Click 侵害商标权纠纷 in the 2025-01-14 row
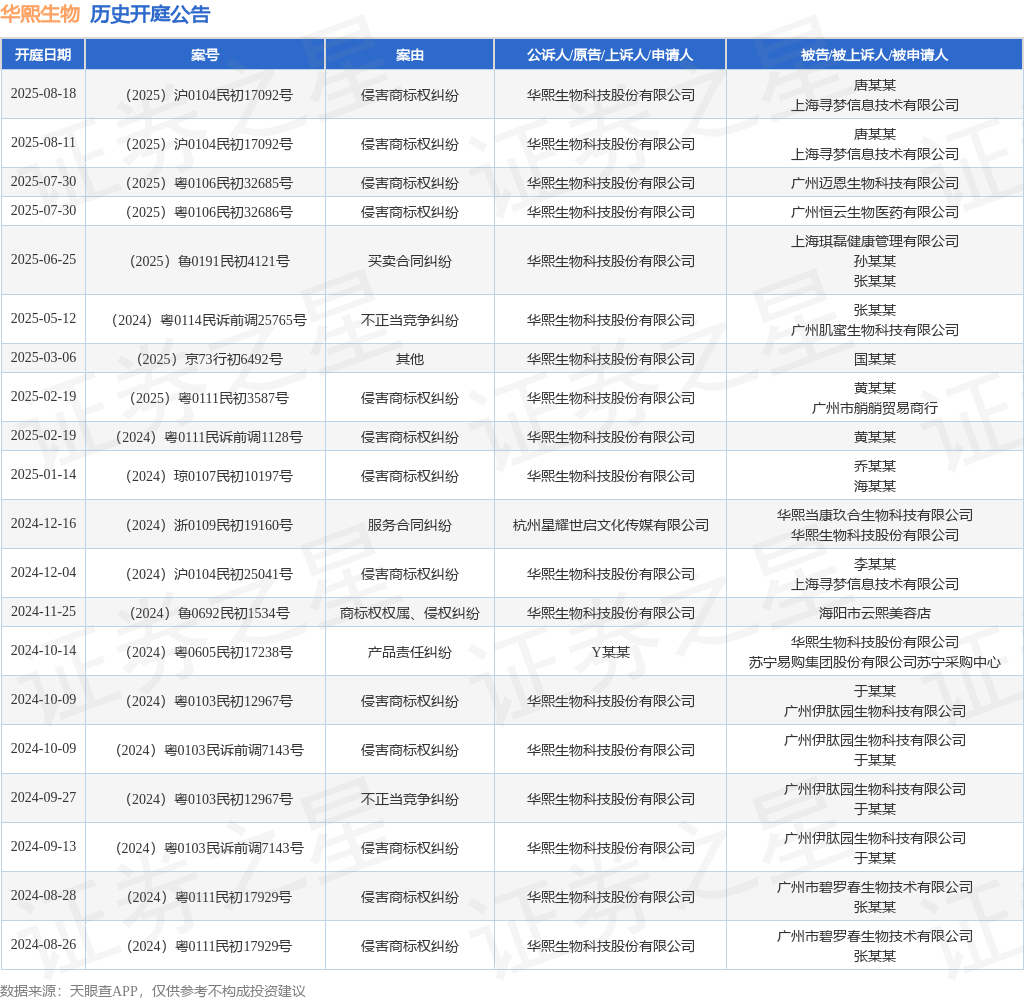The height and width of the screenshot is (1000, 1024). click(x=409, y=476)
